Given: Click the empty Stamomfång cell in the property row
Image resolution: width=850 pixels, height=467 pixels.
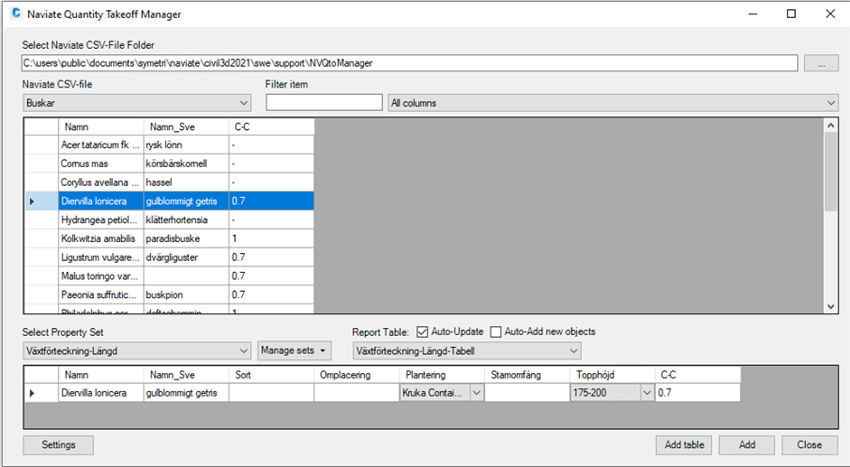Looking at the screenshot, I should (x=527, y=393).
